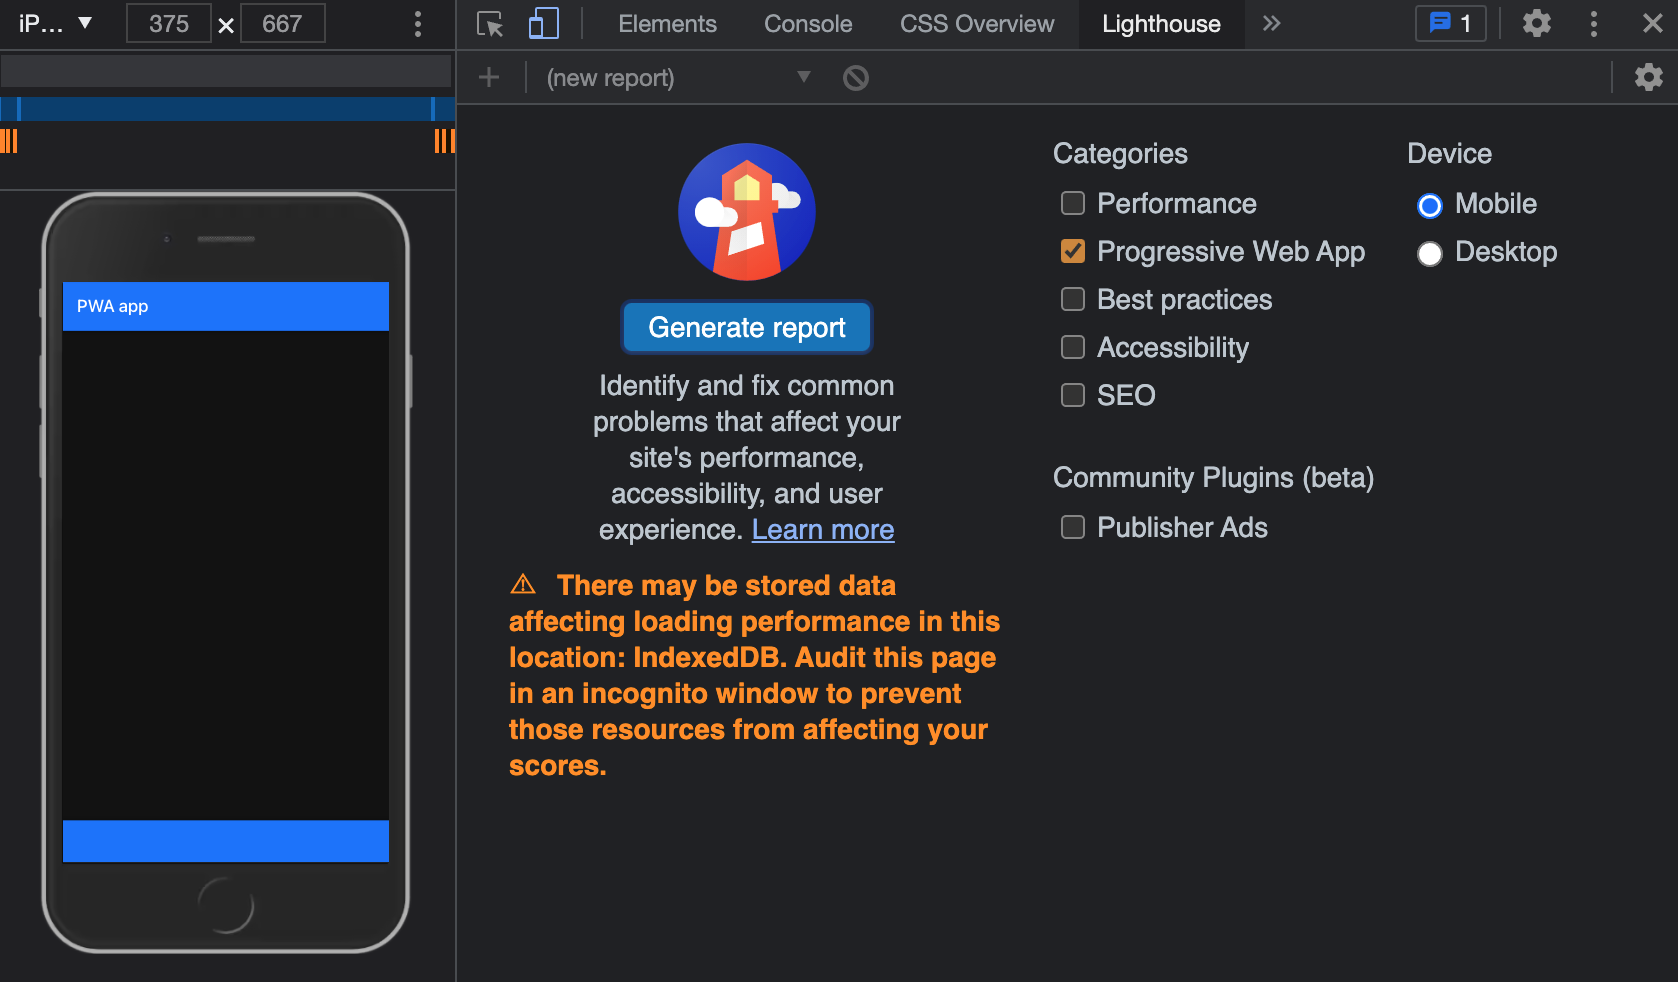Open the CSS Overview tab
The height and width of the screenshot is (982, 1678).
pyautogui.click(x=977, y=24)
